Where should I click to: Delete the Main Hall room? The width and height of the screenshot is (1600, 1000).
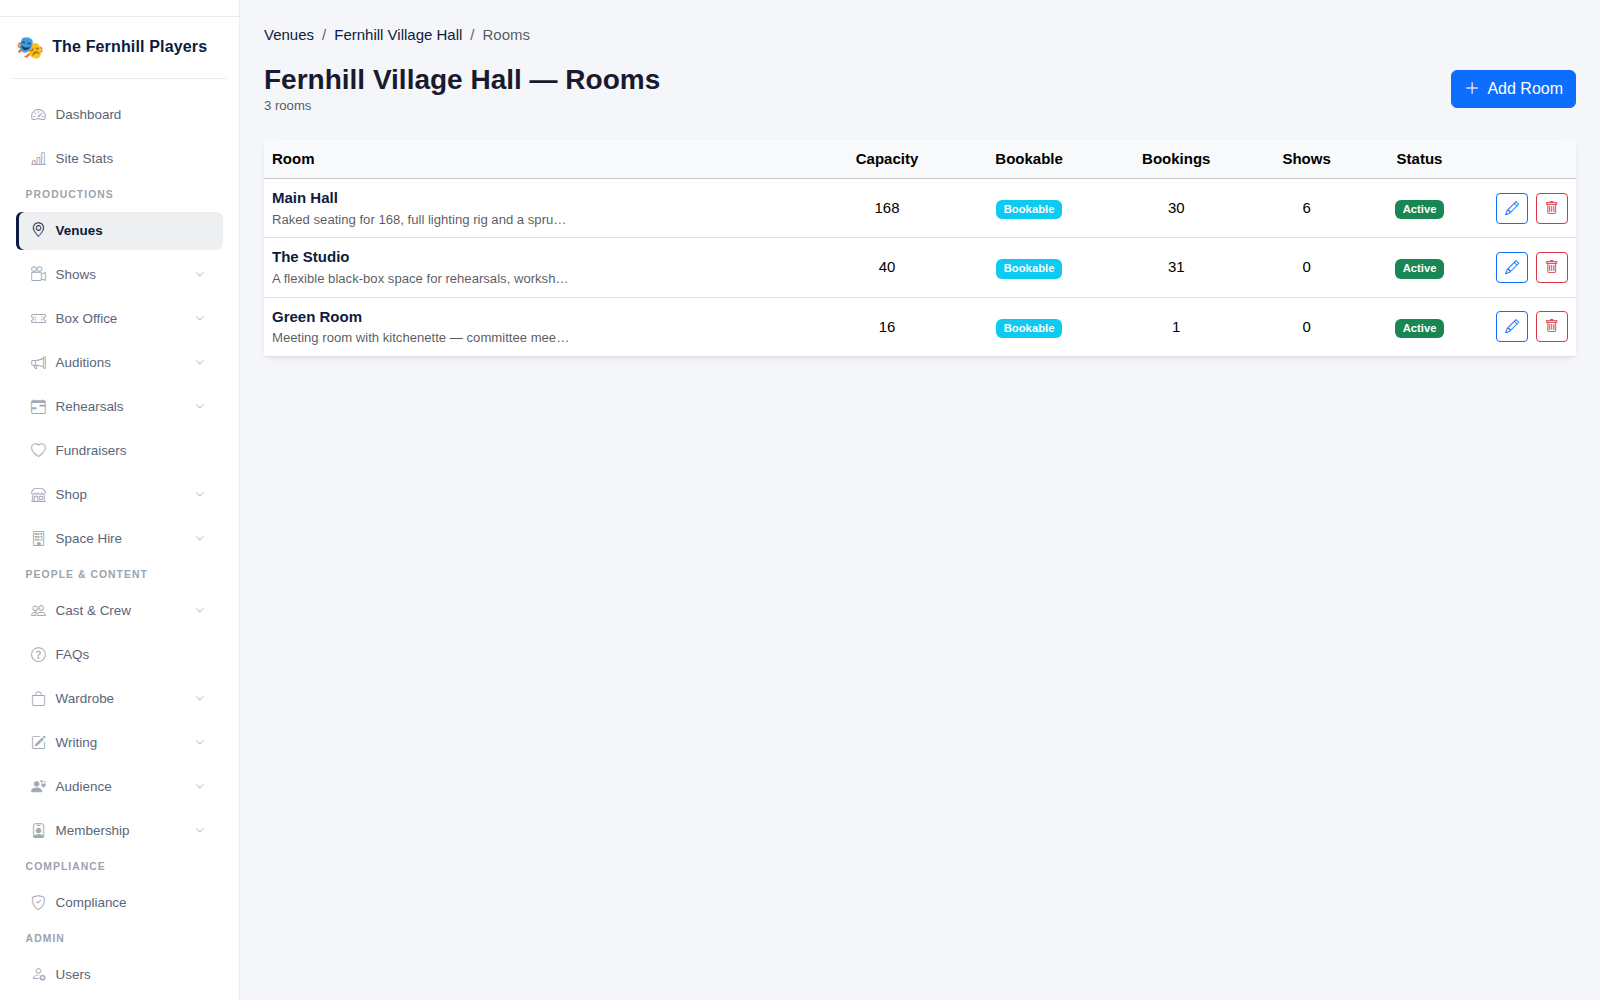1552,208
